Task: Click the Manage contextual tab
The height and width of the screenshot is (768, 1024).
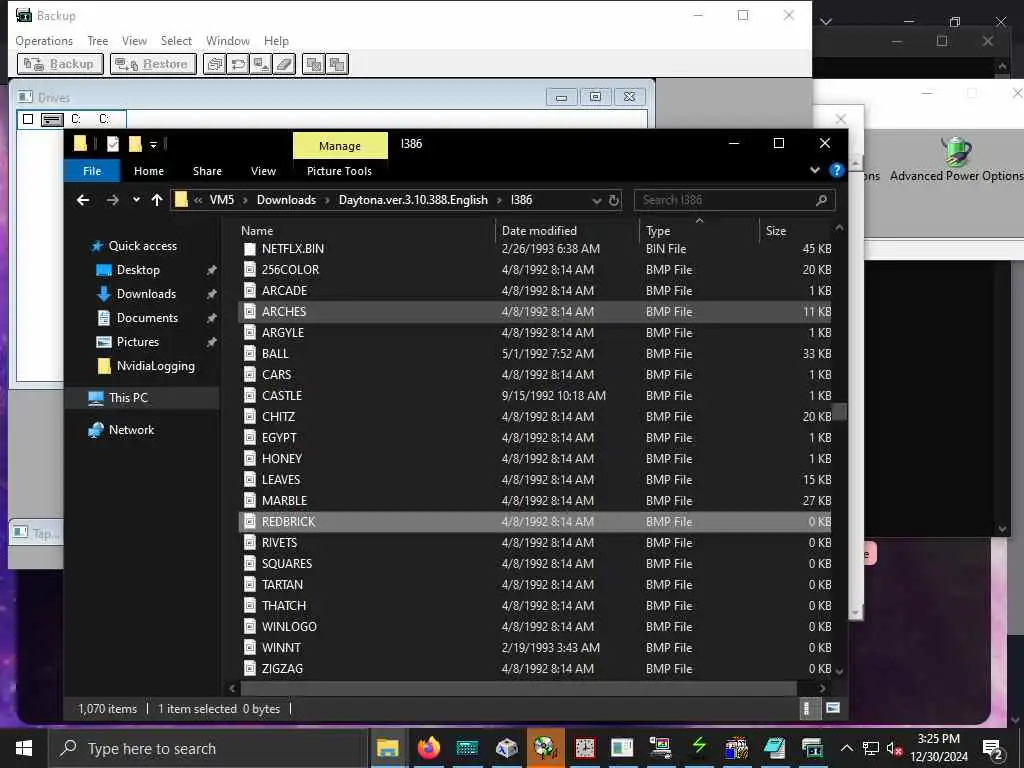Action: [340, 146]
